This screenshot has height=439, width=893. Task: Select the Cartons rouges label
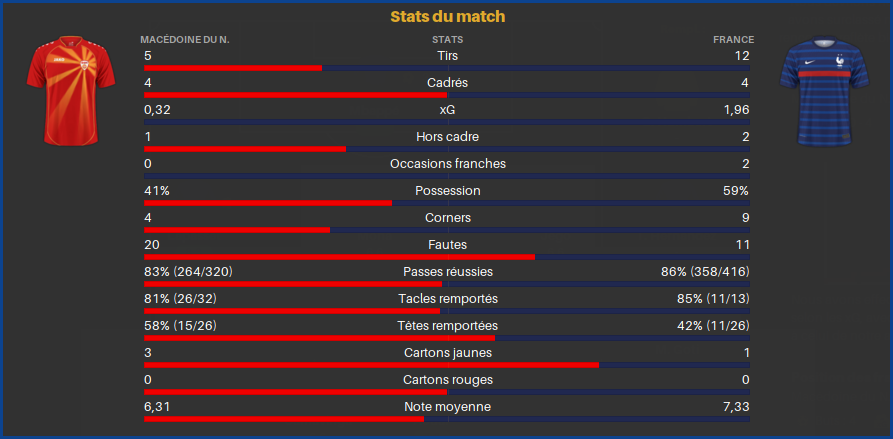(448, 380)
